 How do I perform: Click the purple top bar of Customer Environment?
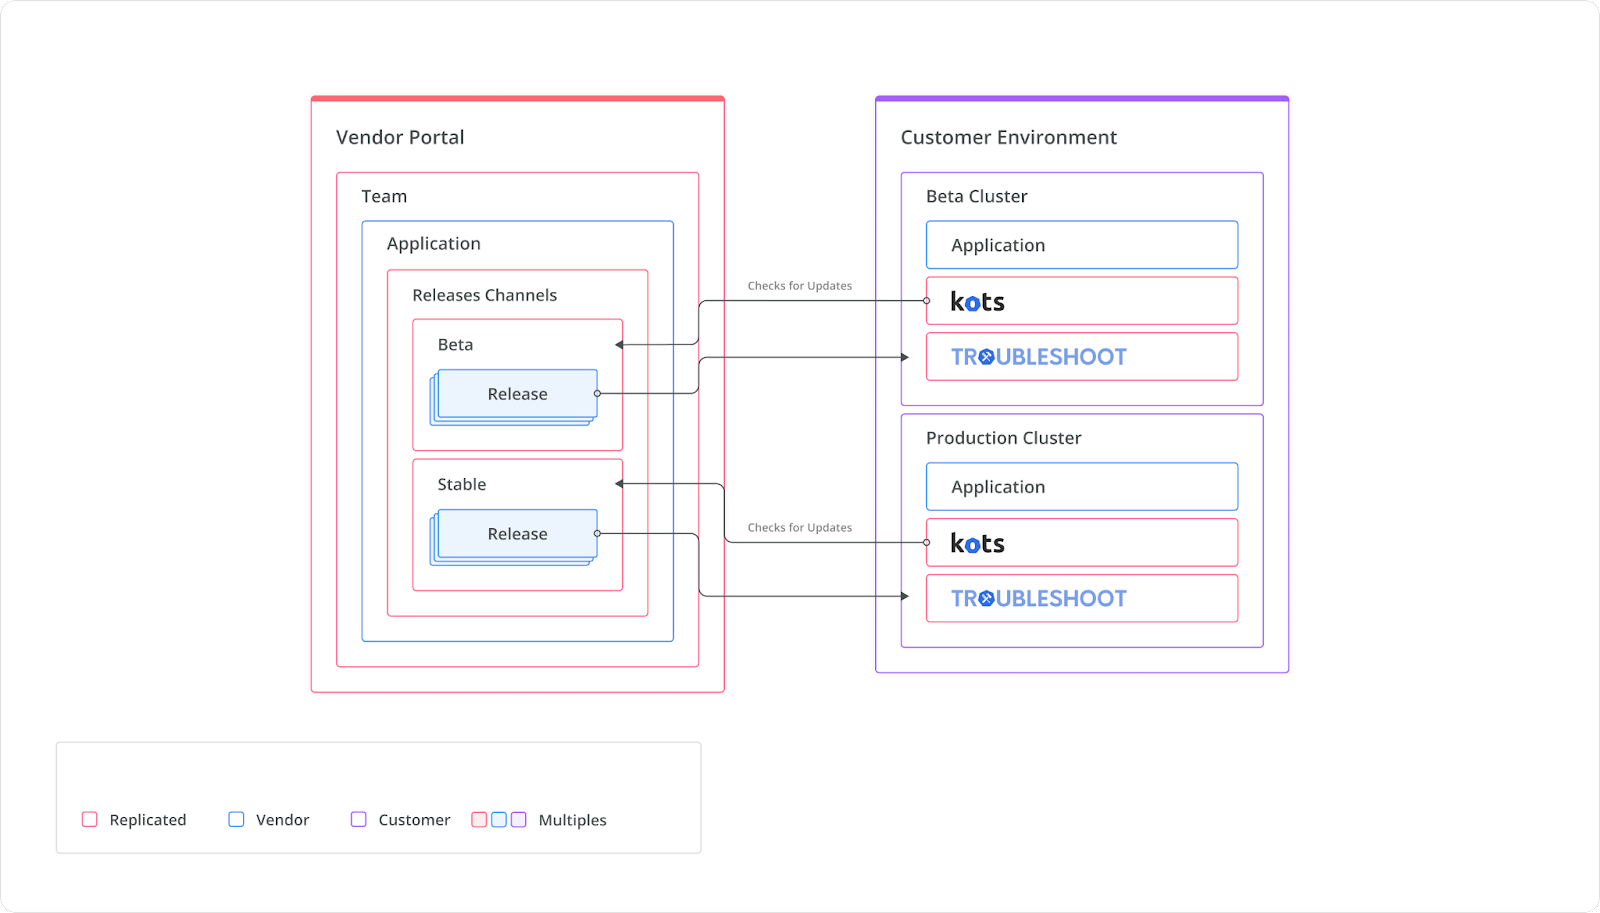[1081, 99]
